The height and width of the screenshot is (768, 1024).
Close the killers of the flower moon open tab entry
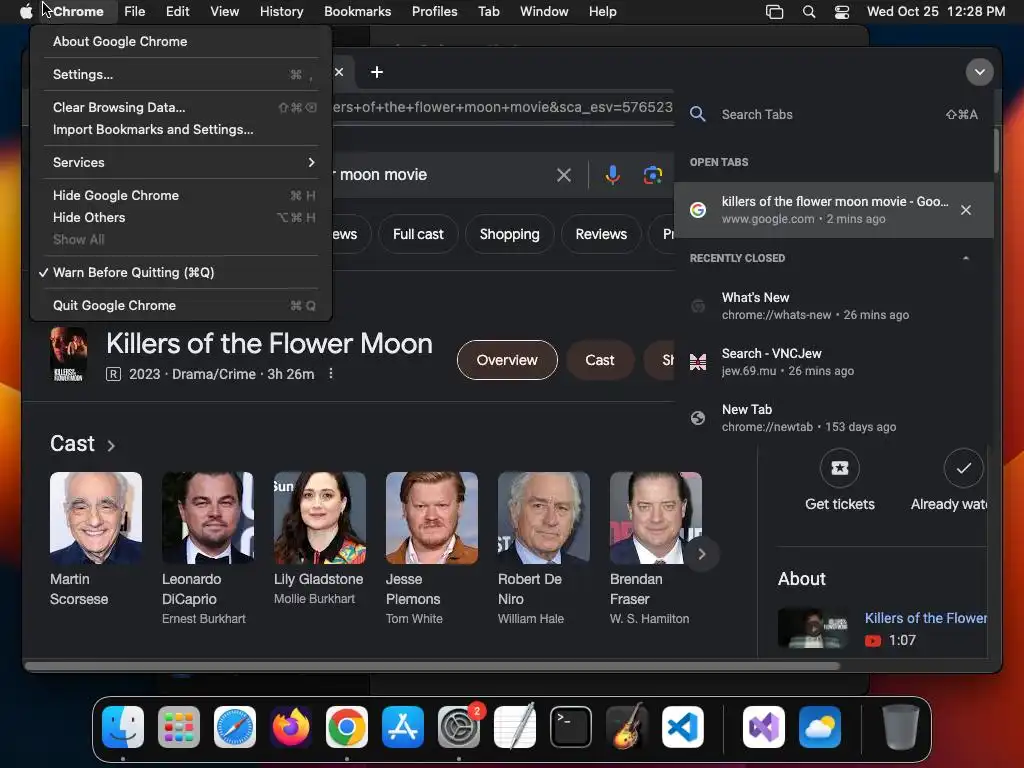pos(966,210)
